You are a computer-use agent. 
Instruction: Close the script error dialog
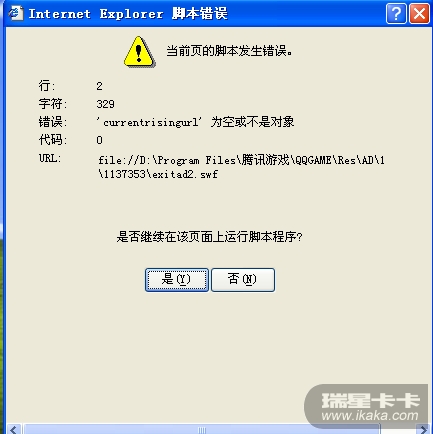pos(419,14)
